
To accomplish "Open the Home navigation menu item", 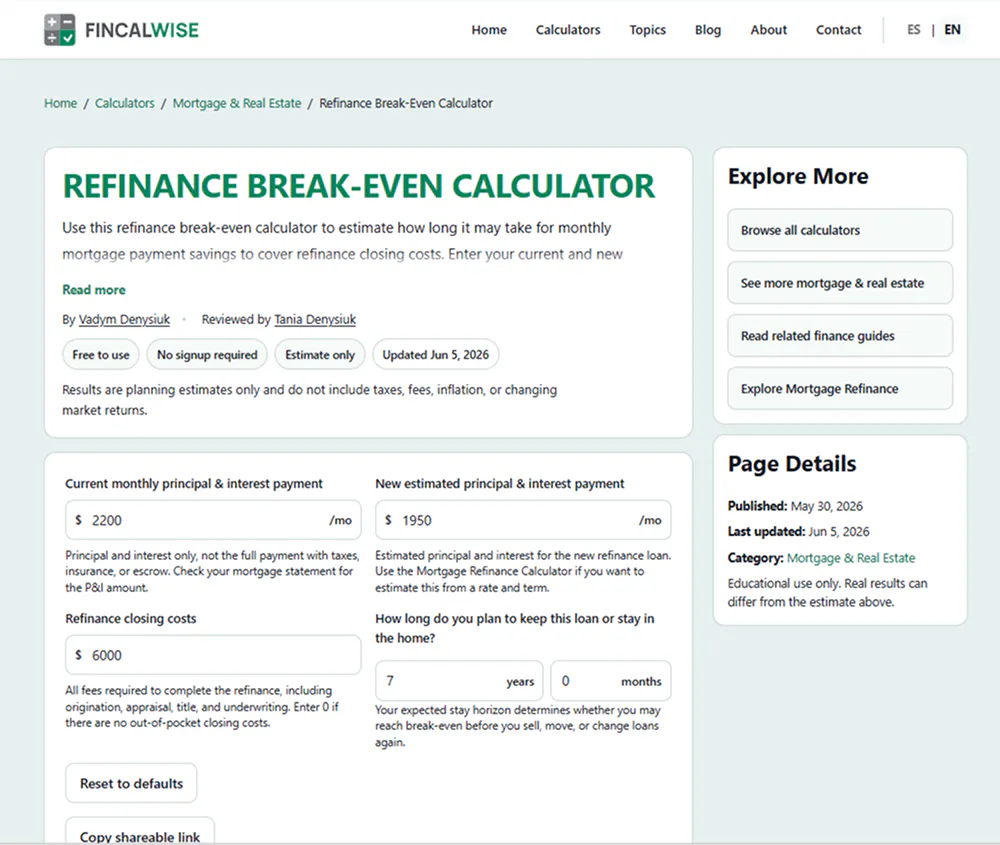I will 489,30.
